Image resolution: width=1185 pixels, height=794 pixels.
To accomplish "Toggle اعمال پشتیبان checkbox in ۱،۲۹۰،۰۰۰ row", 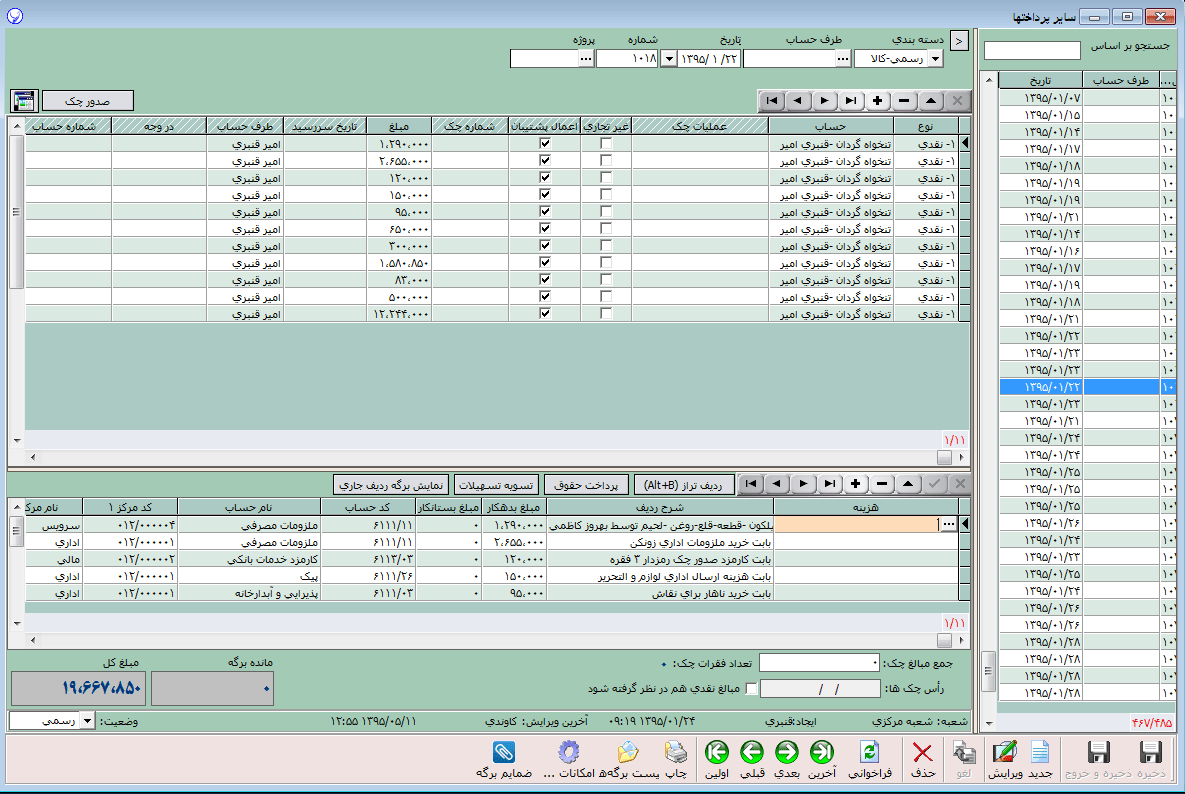I will point(545,144).
